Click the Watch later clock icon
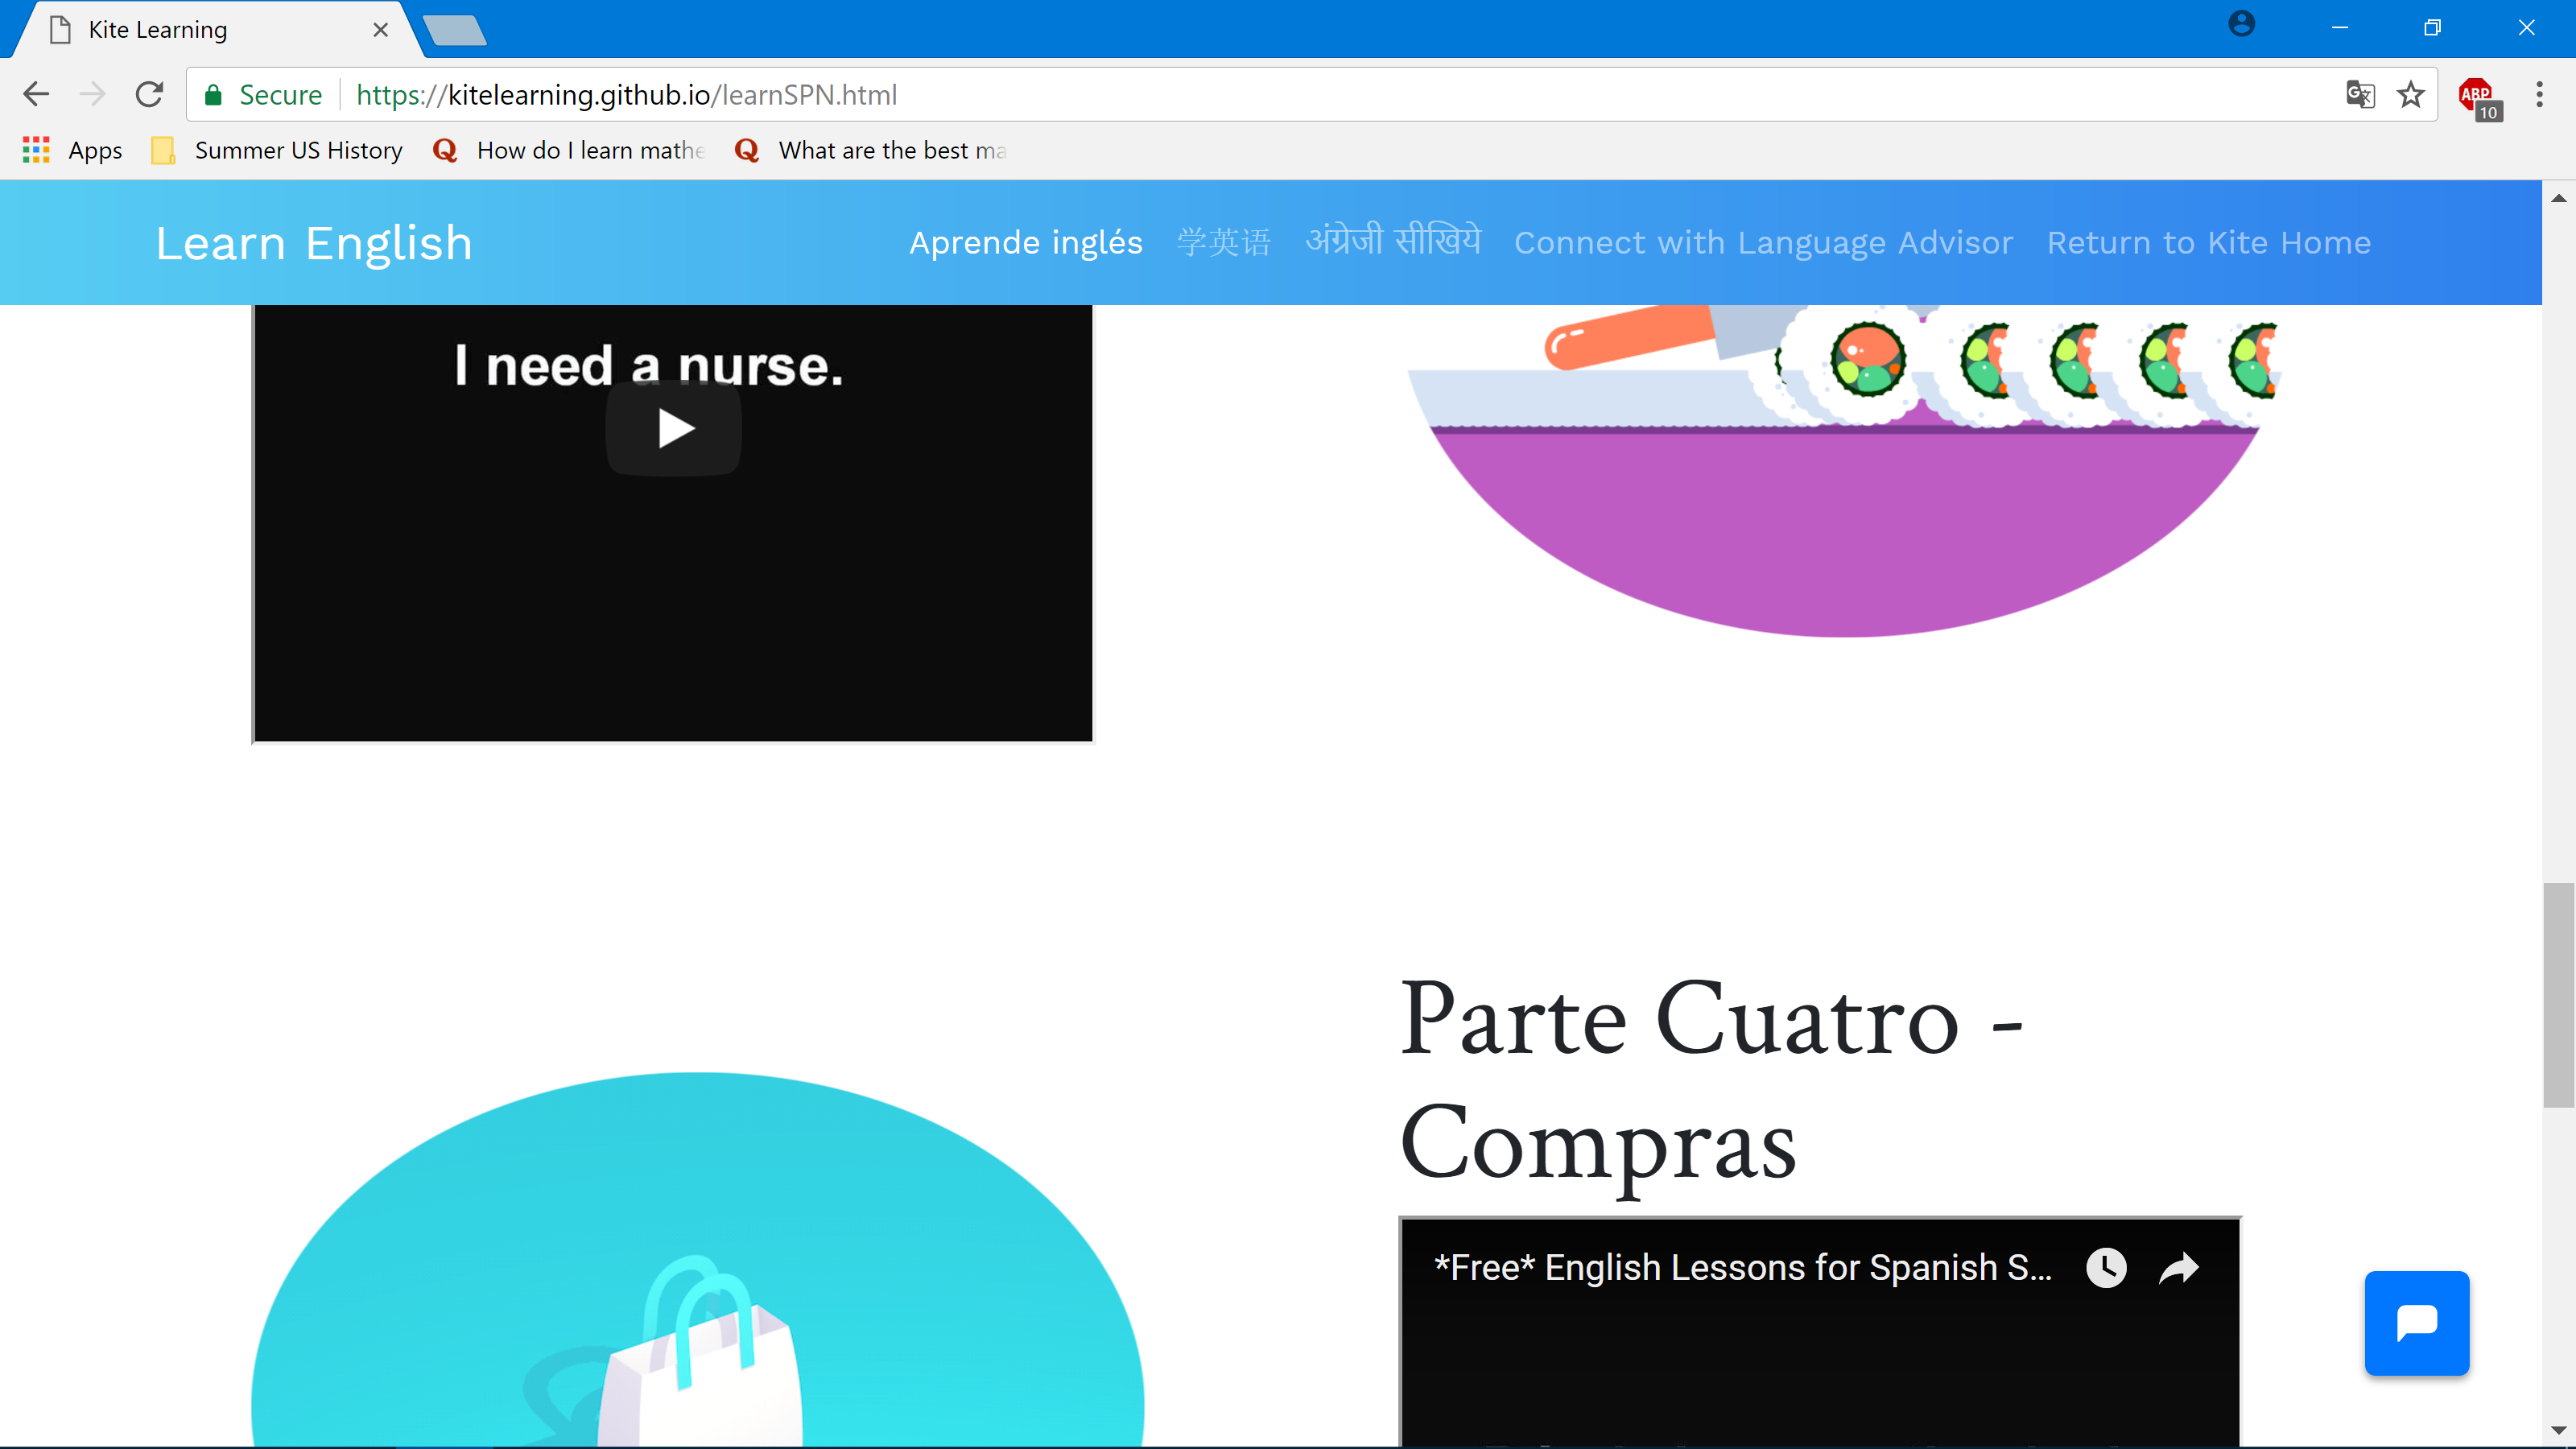The width and height of the screenshot is (2576, 1449). [x=2106, y=1267]
